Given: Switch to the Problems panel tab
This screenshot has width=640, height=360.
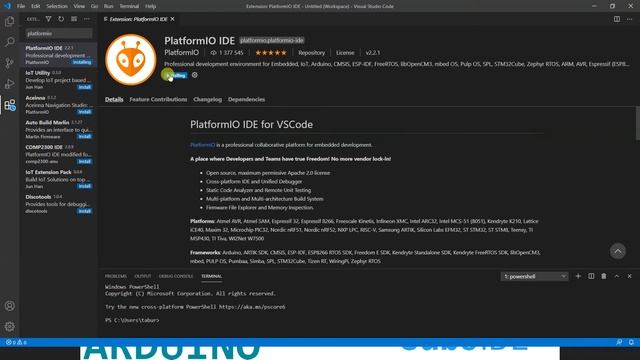Looking at the screenshot, I should [116, 276].
